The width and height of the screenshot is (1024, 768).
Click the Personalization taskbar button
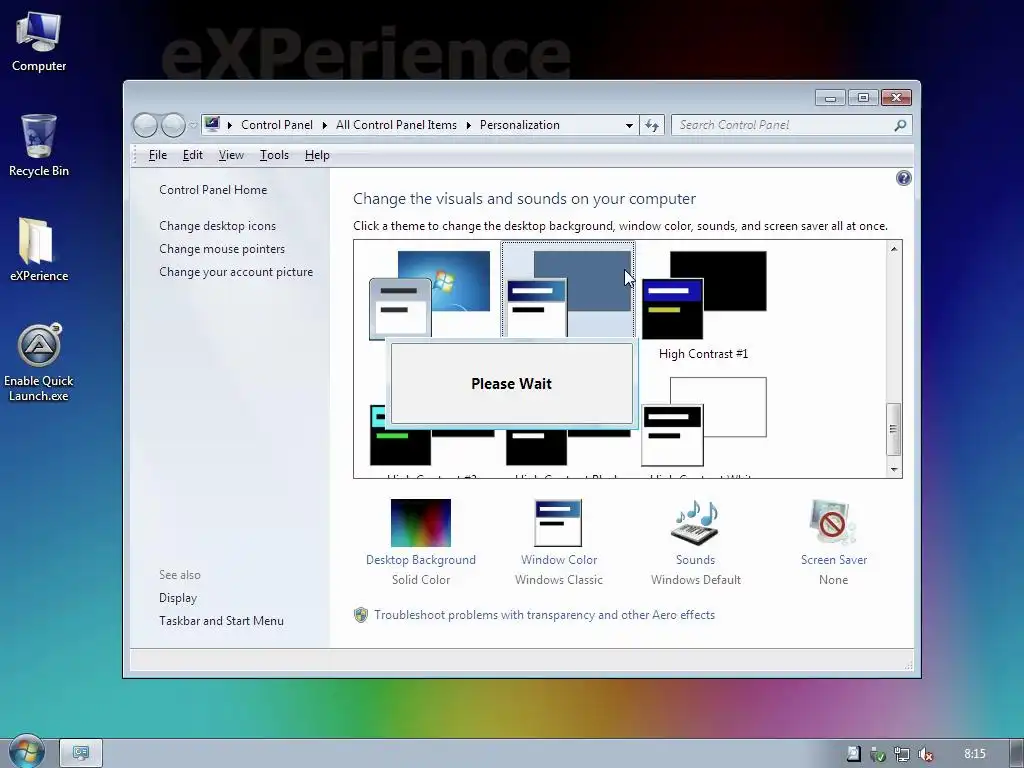81,753
